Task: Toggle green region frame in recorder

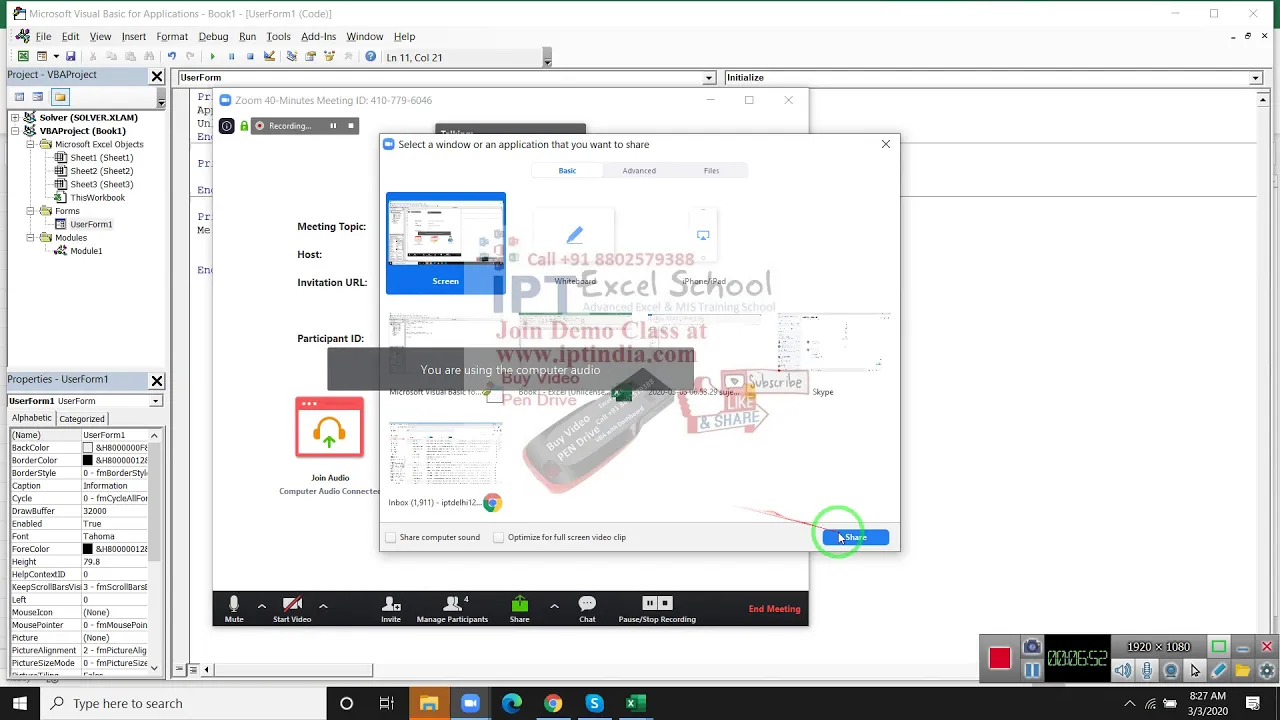Action: pyautogui.click(x=1219, y=647)
